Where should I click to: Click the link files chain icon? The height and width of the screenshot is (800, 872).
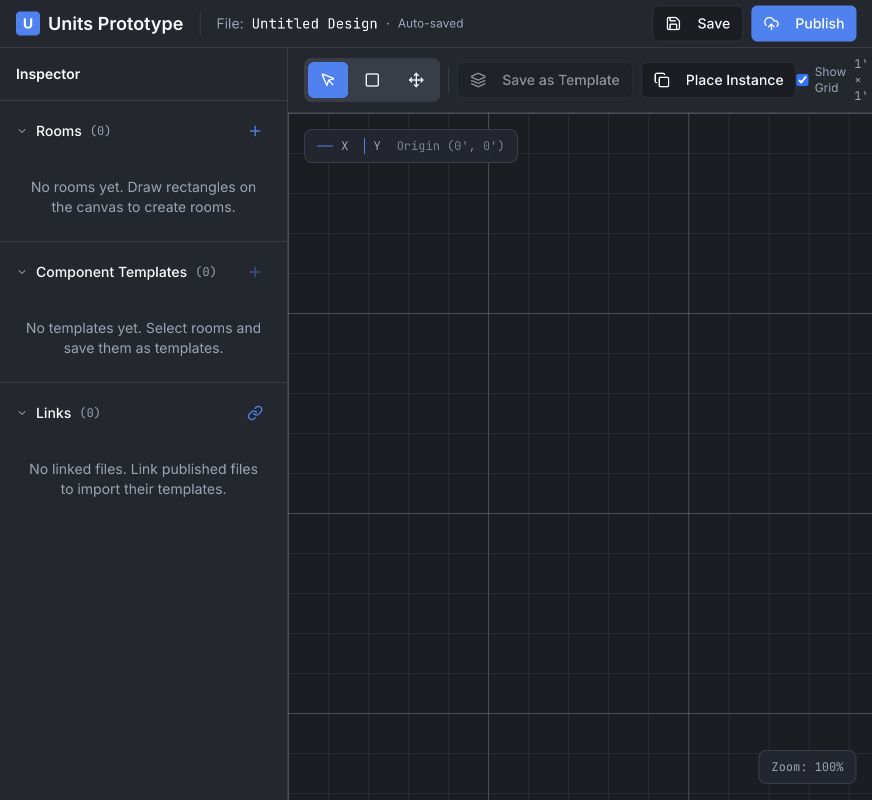tap(255, 413)
